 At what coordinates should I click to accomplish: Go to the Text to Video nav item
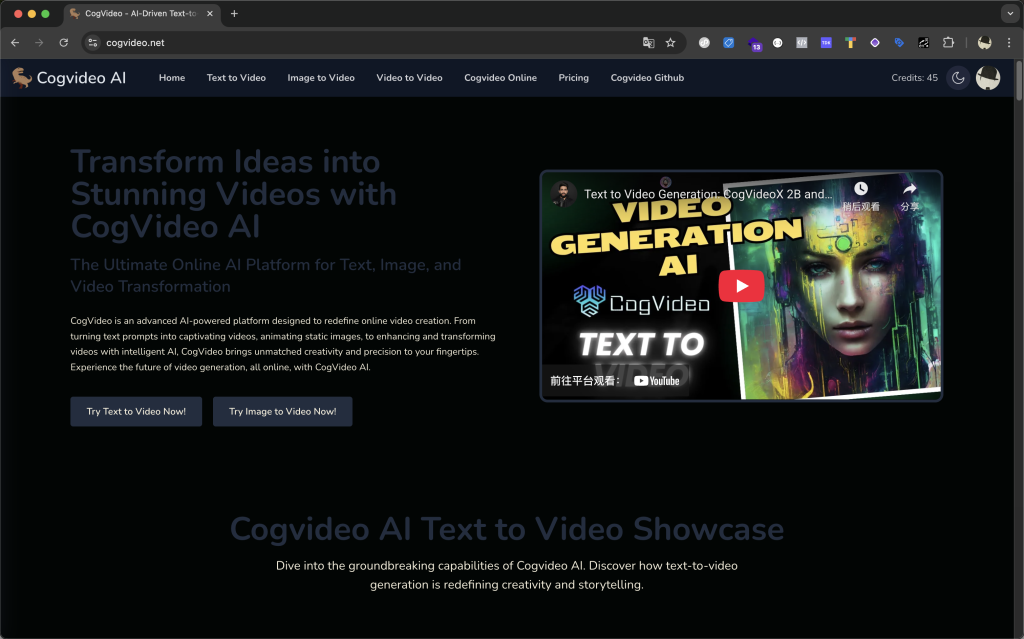click(236, 78)
